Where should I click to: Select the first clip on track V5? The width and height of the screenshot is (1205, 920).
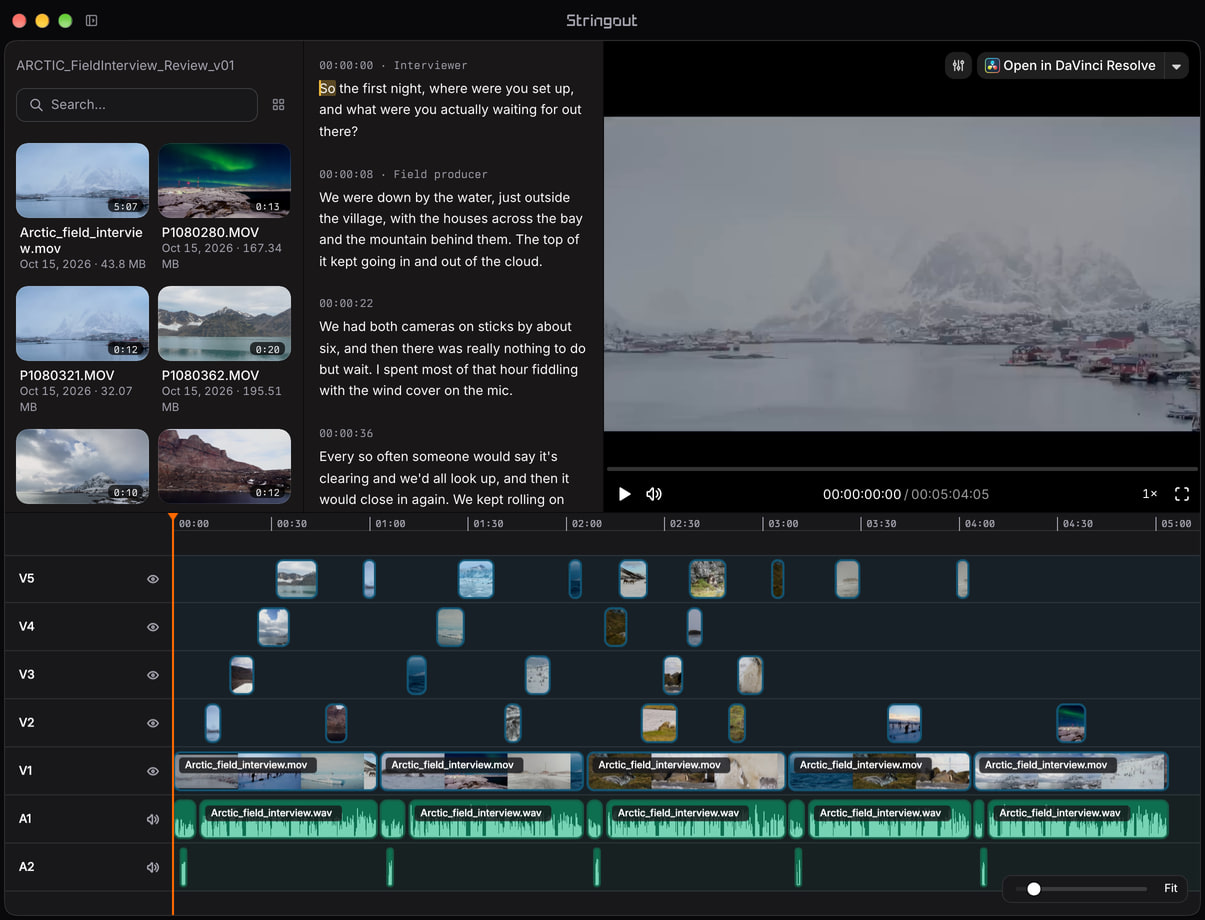[297, 579]
